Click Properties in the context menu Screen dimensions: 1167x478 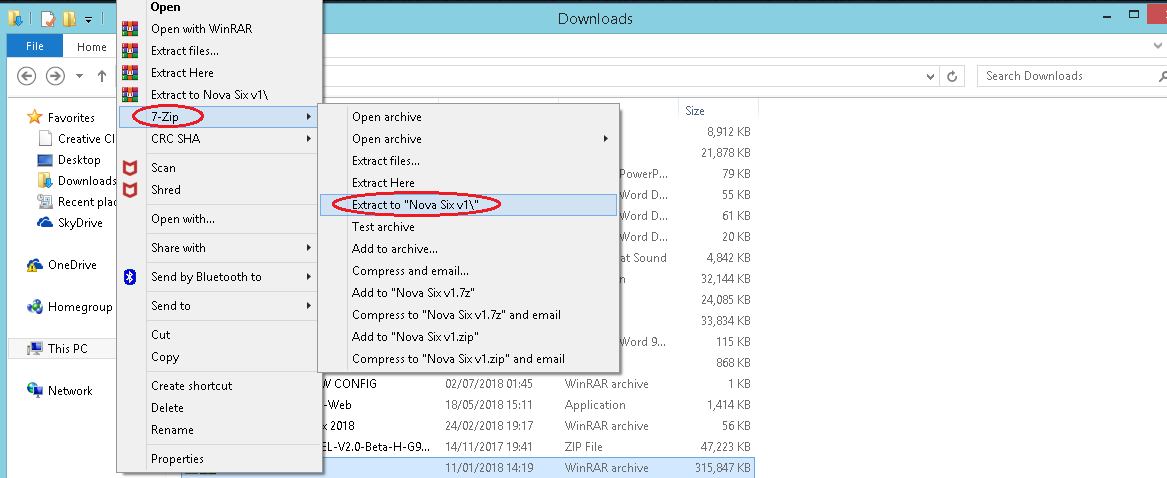pyautogui.click(x=177, y=459)
